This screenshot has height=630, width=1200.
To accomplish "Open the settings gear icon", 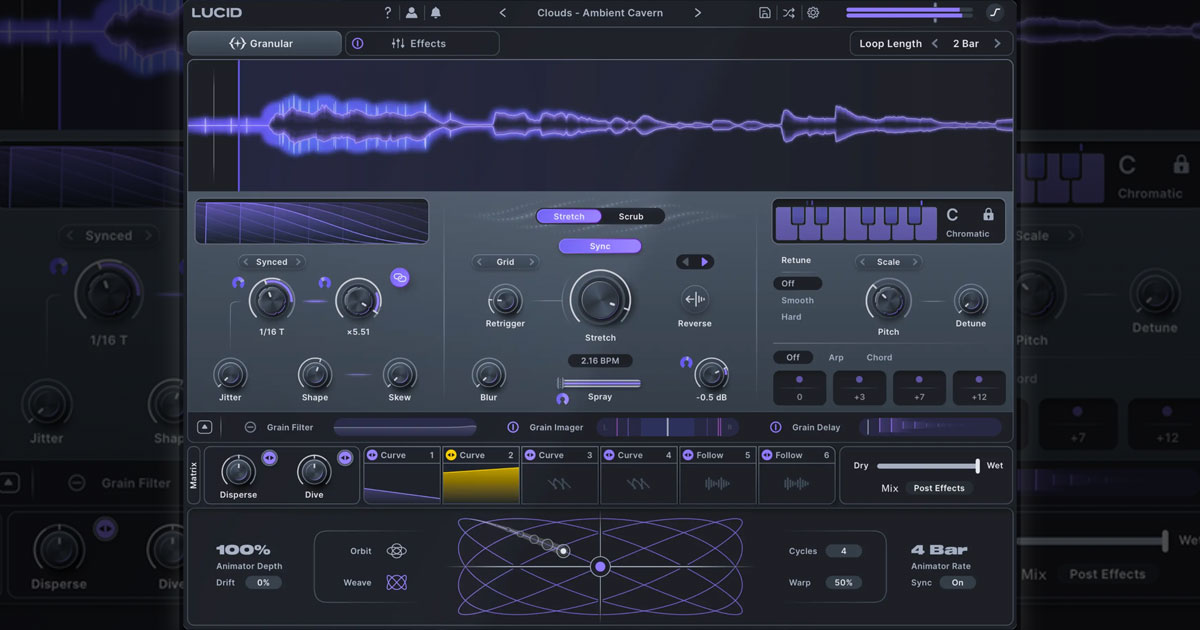I will [x=813, y=13].
